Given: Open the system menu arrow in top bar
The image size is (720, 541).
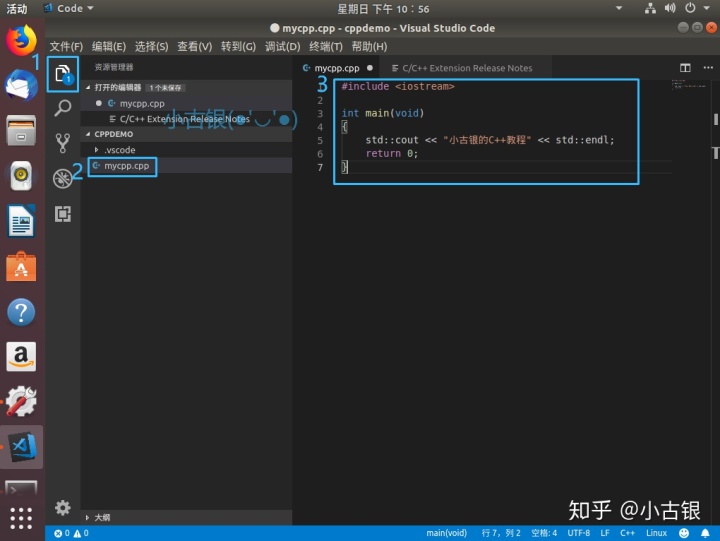Looking at the screenshot, I should pyautogui.click(x=706, y=8).
